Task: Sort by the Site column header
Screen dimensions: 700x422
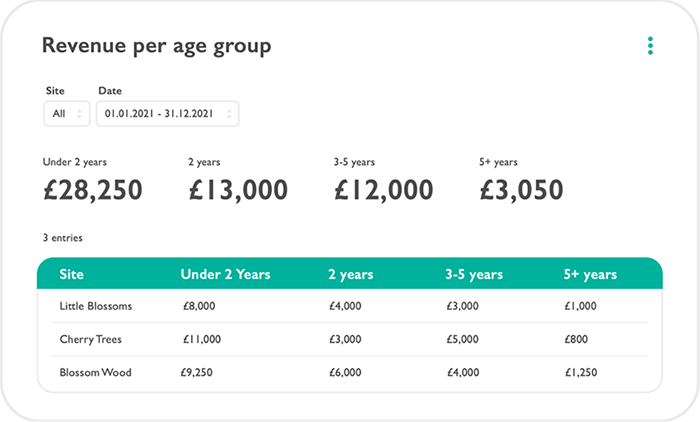Action: click(x=71, y=274)
